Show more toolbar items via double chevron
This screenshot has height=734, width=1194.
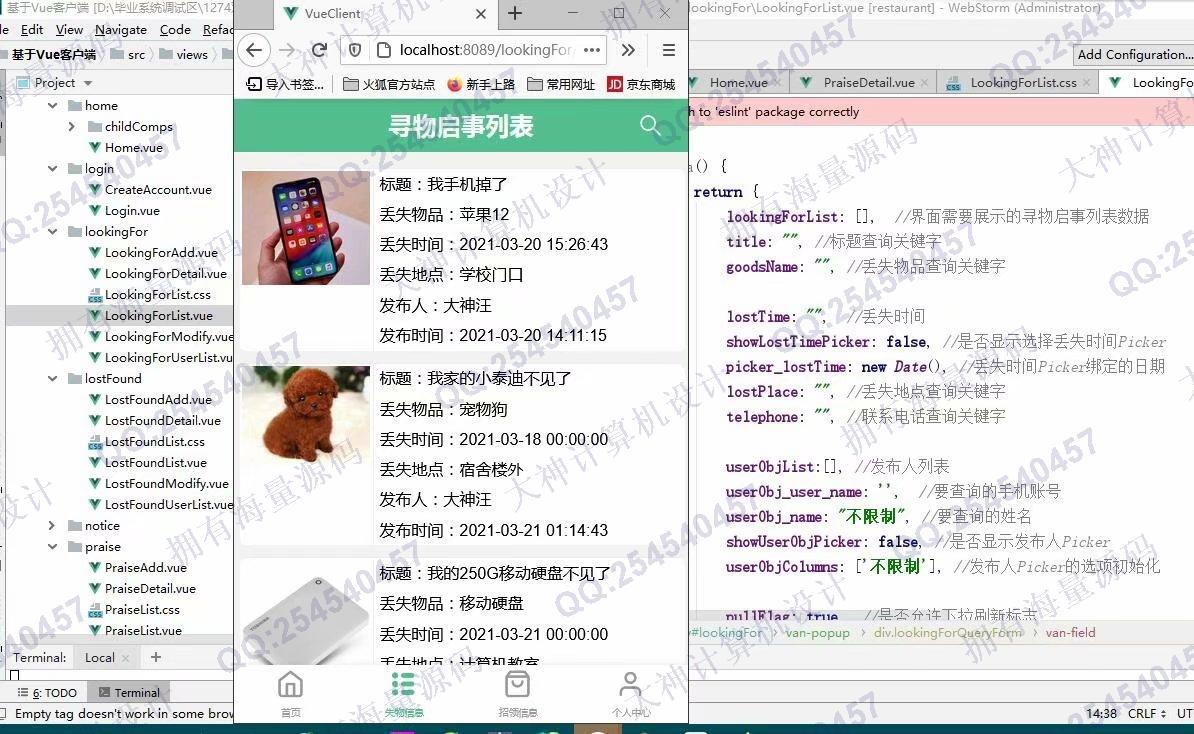pyautogui.click(x=627, y=50)
